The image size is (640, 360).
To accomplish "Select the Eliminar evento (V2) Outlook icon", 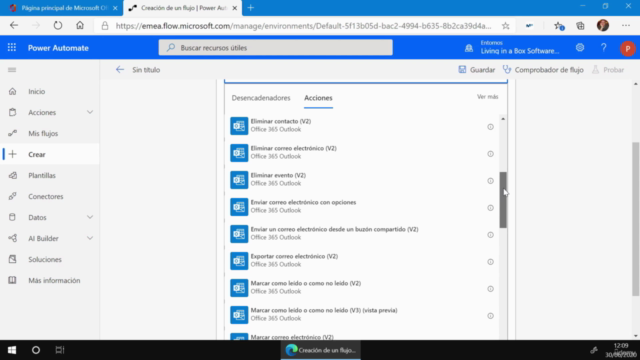I will [239, 180].
